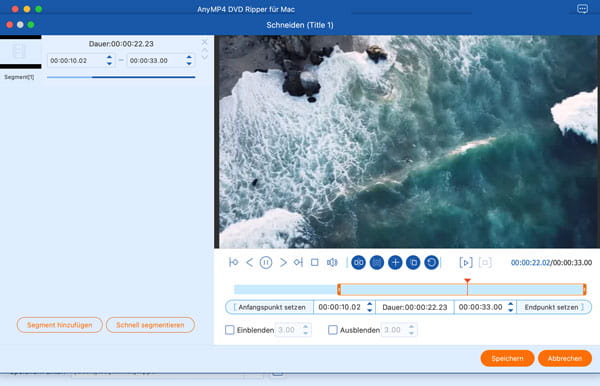Move Segment 1 up with up chevron
This screenshot has height=386, width=600.
click(x=204, y=50)
